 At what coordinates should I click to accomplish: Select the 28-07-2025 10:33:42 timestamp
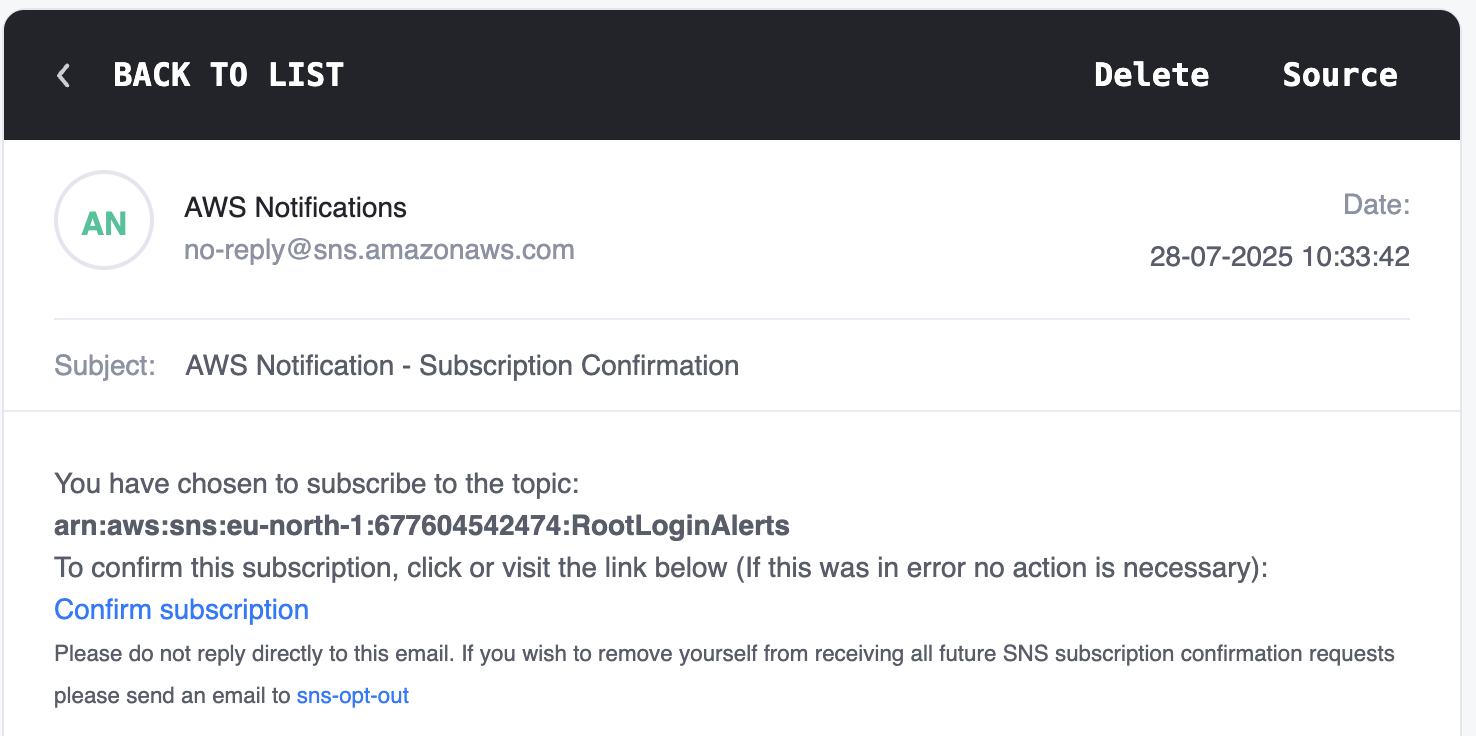1279,257
